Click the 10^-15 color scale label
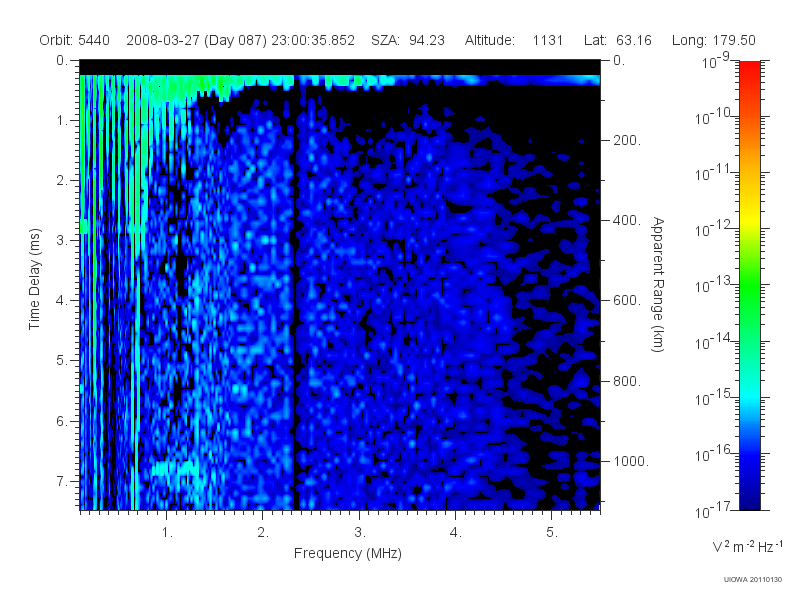 714,397
